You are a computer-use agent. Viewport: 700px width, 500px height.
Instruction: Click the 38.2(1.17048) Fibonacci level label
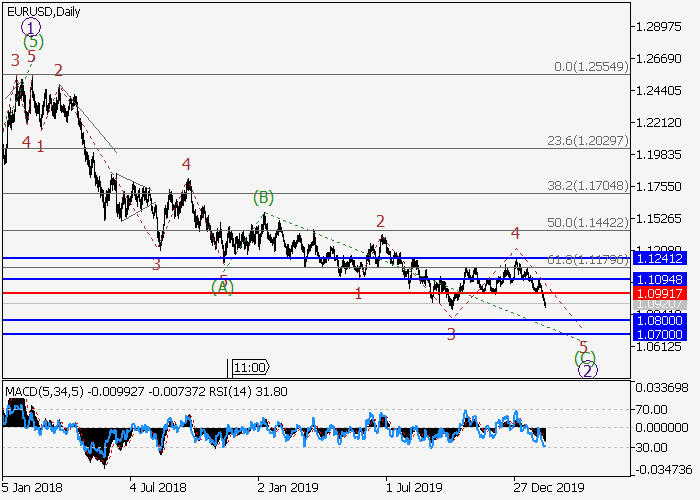(586, 185)
